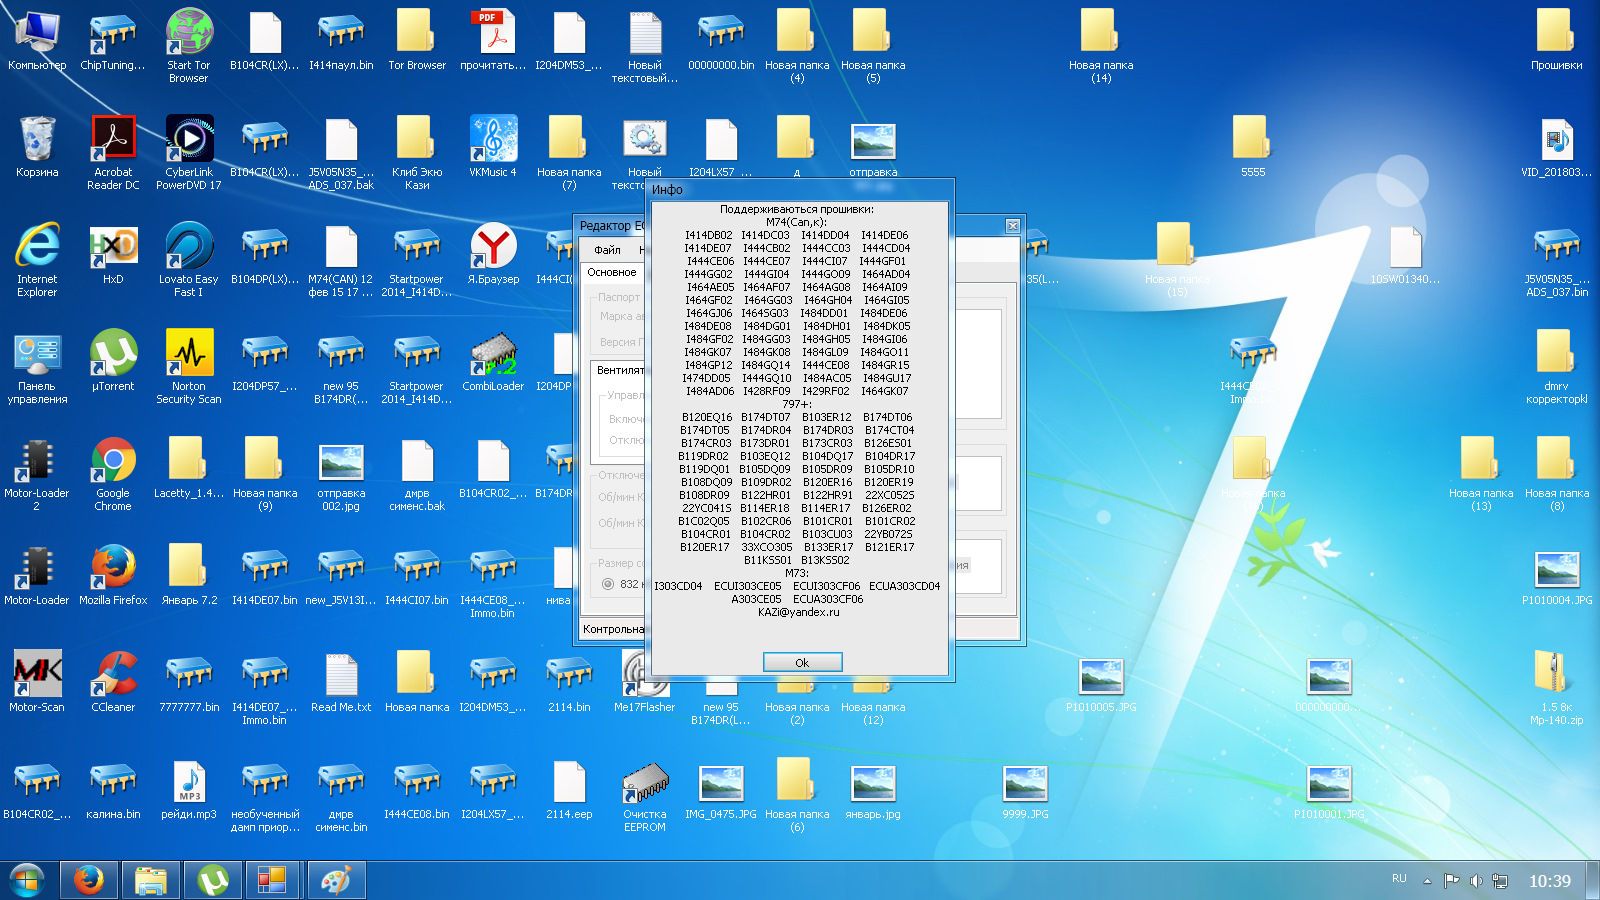Show hidden tray icons arrow
1600x900 pixels.
click(1427, 881)
